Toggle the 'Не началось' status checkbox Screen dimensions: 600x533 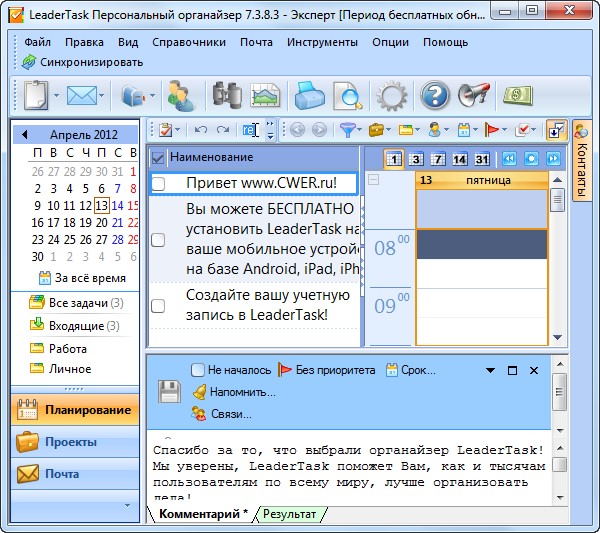click(198, 370)
